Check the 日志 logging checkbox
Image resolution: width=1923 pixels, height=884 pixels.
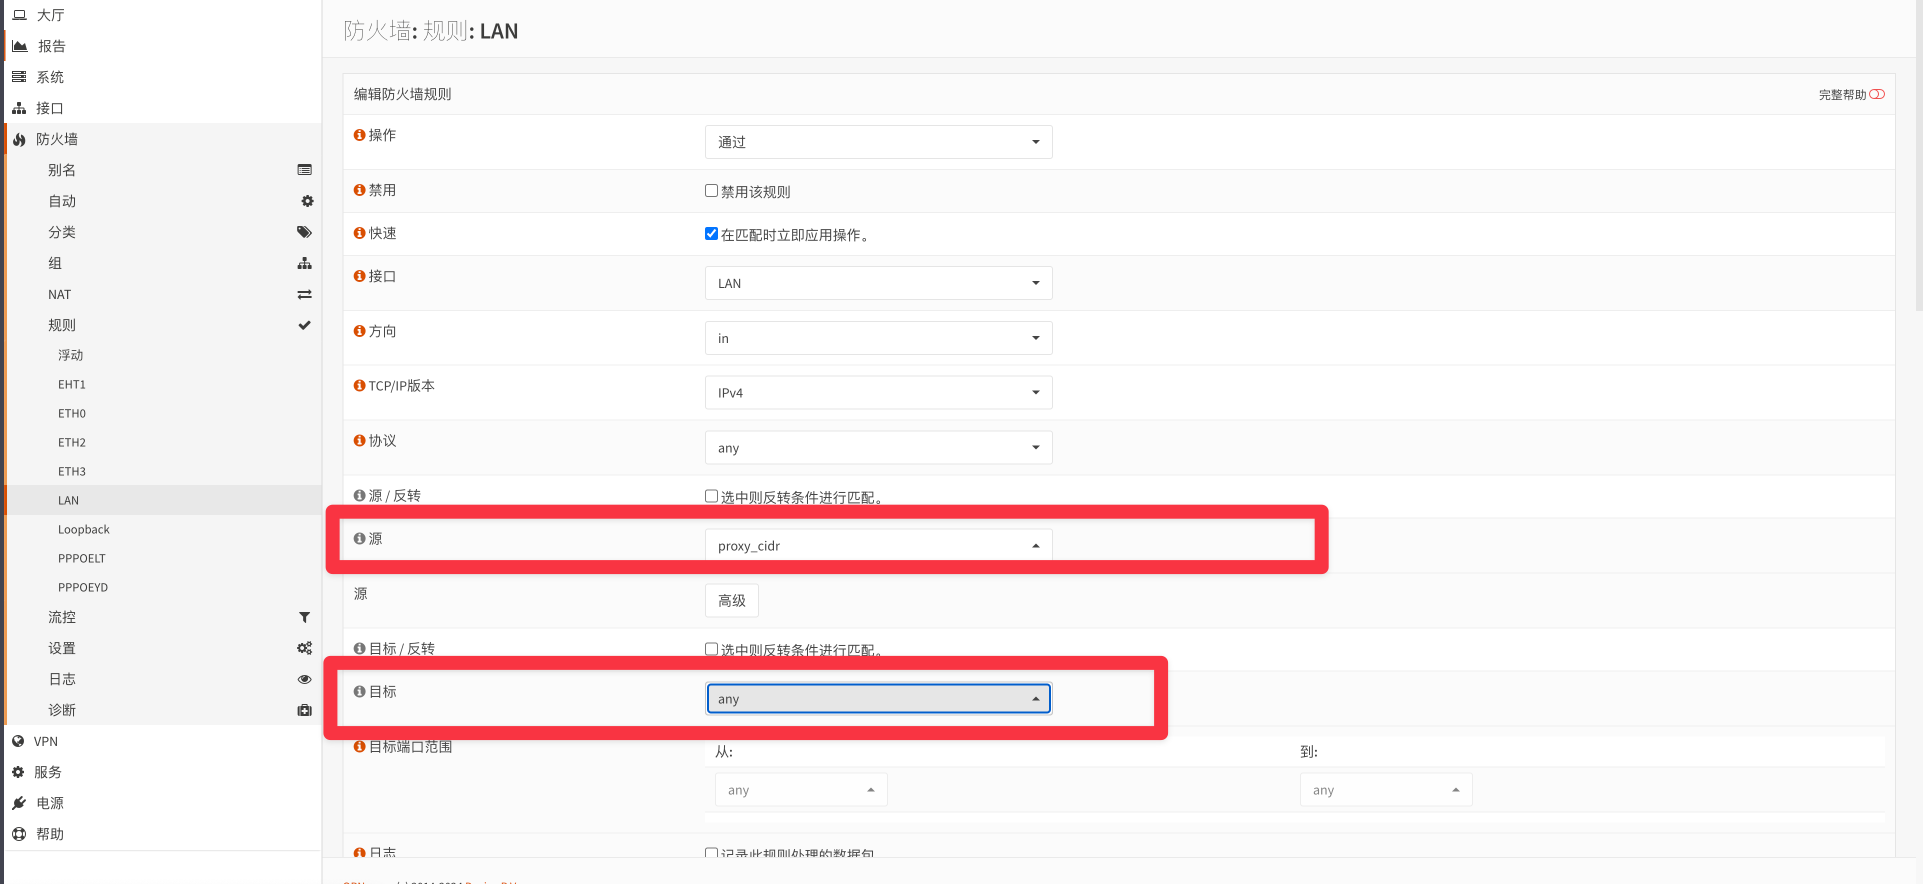(x=711, y=853)
